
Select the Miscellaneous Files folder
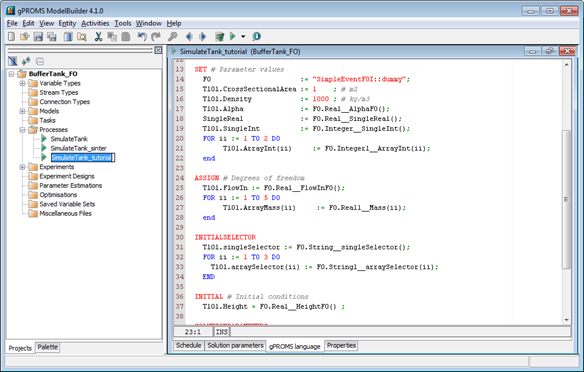65,213
